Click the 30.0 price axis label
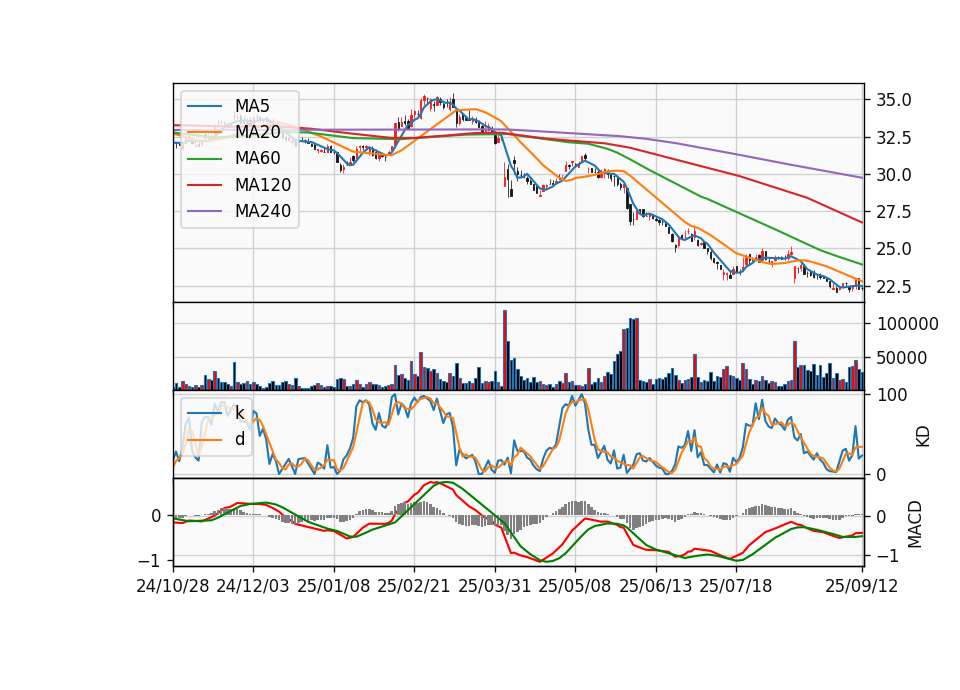 pos(893,175)
